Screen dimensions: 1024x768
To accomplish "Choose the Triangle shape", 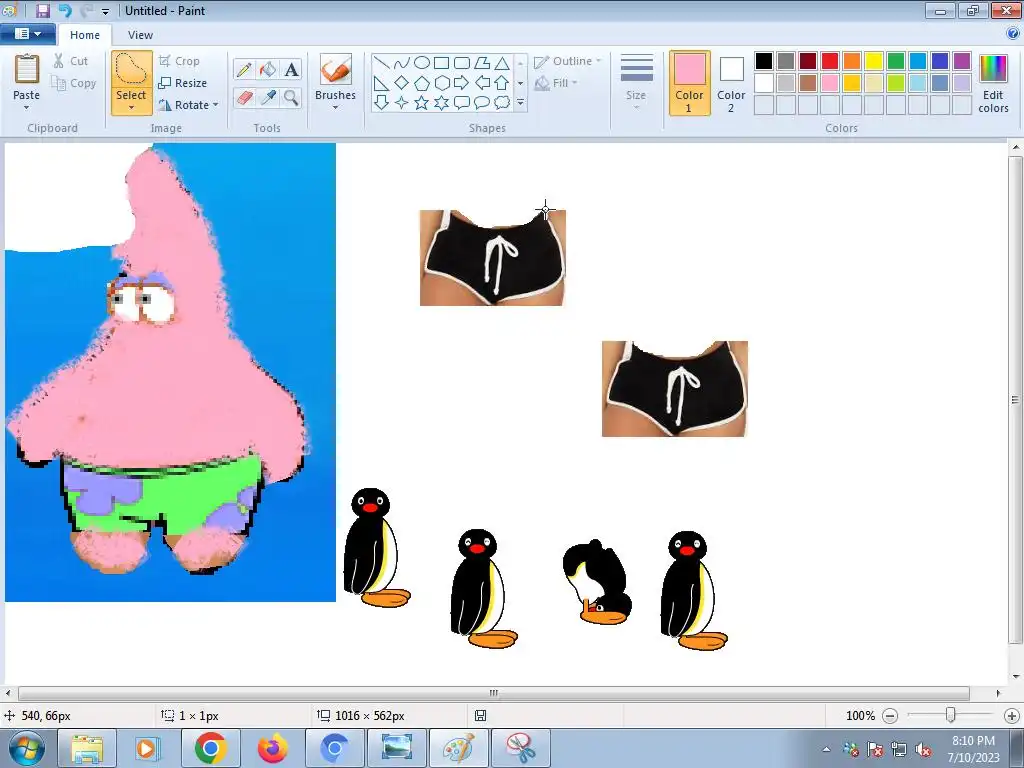I will (x=502, y=63).
